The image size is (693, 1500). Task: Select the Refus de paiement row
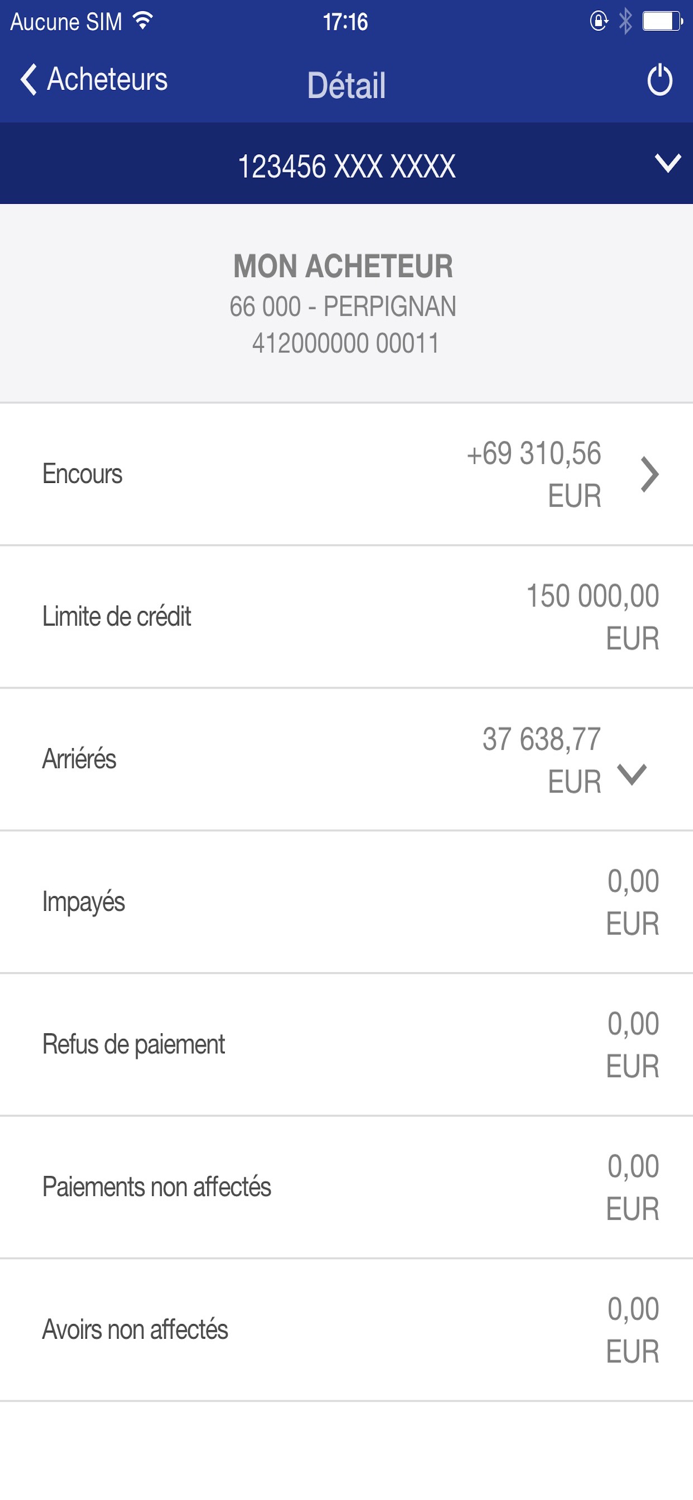346,1044
